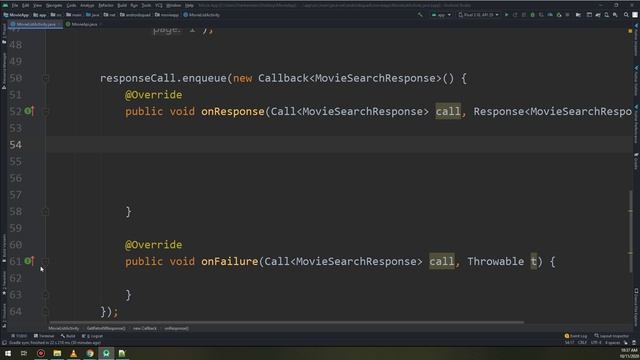Click the GetRetrofitResponse() breadcrumb below editor
640x360 pixels.
(106, 329)
